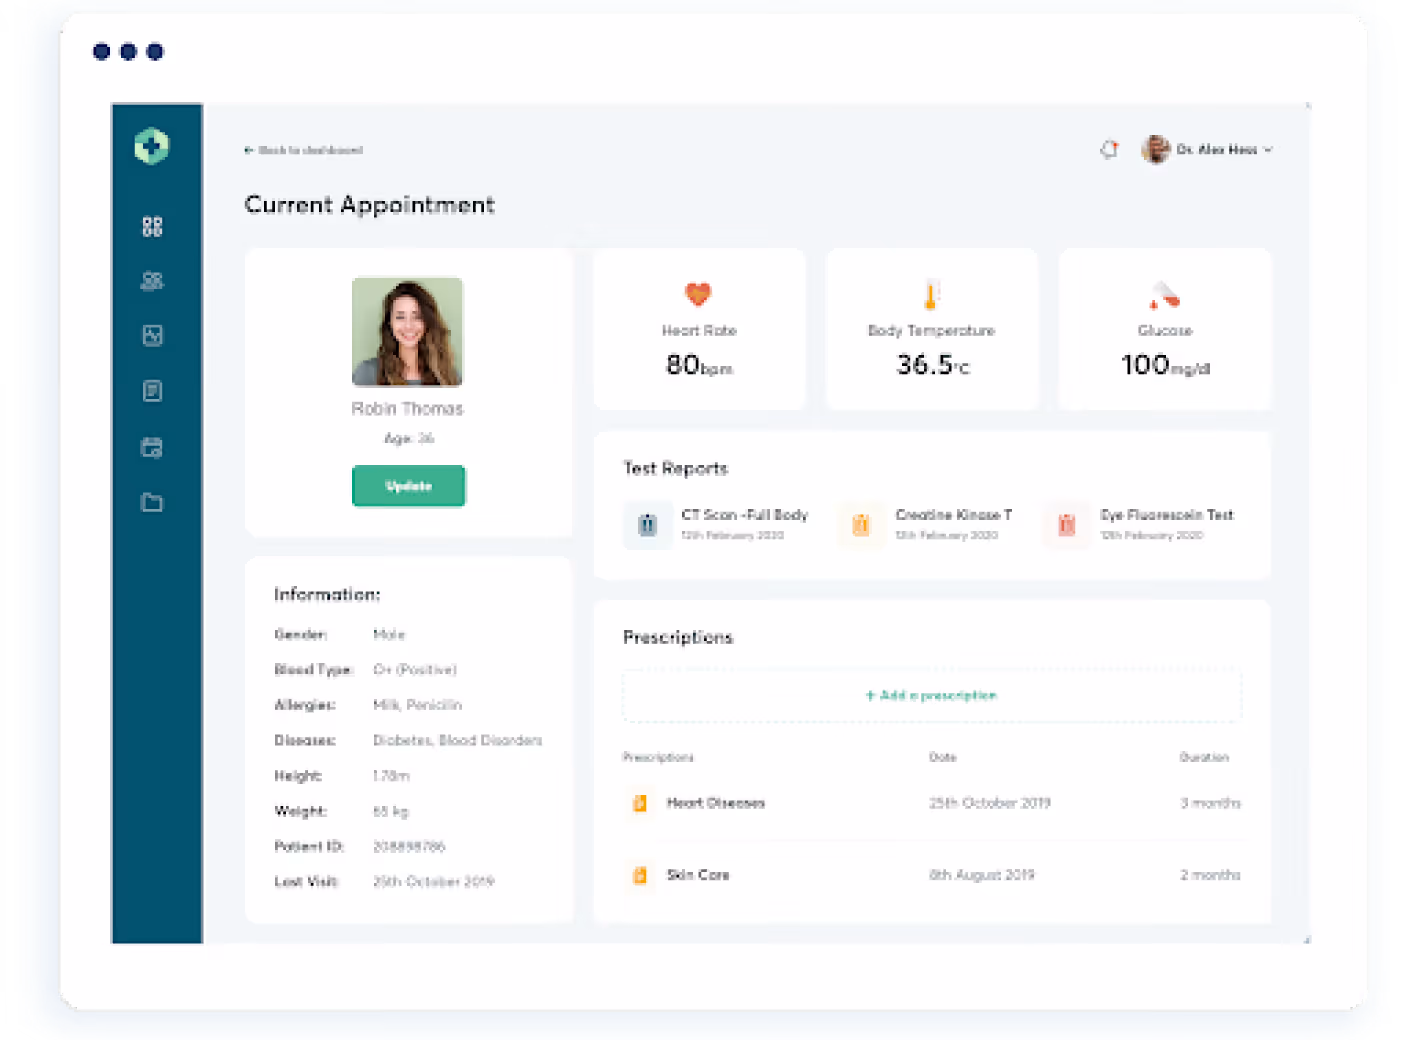Click the clinic logo at sidebar top
Image resolution: width=1408 pixels, height=1040 pixels.
(152, 145)
